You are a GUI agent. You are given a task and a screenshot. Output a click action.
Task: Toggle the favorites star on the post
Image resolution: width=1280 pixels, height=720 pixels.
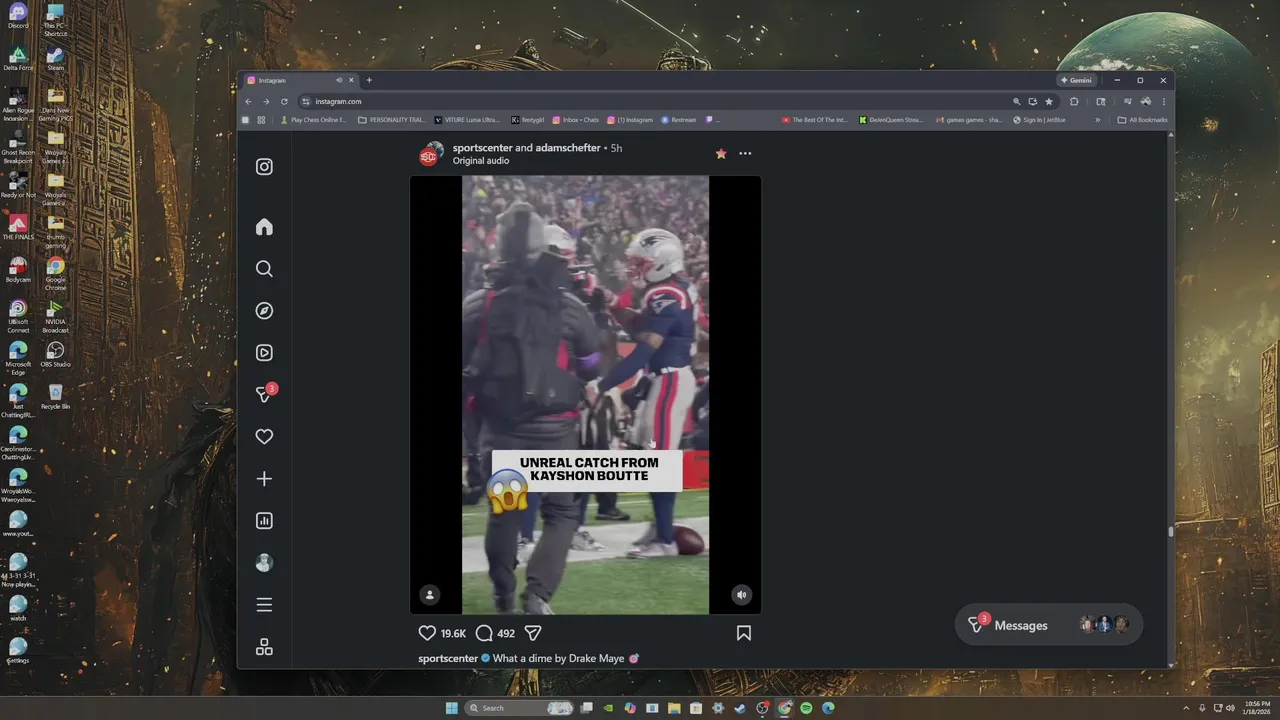coord(721,154)
